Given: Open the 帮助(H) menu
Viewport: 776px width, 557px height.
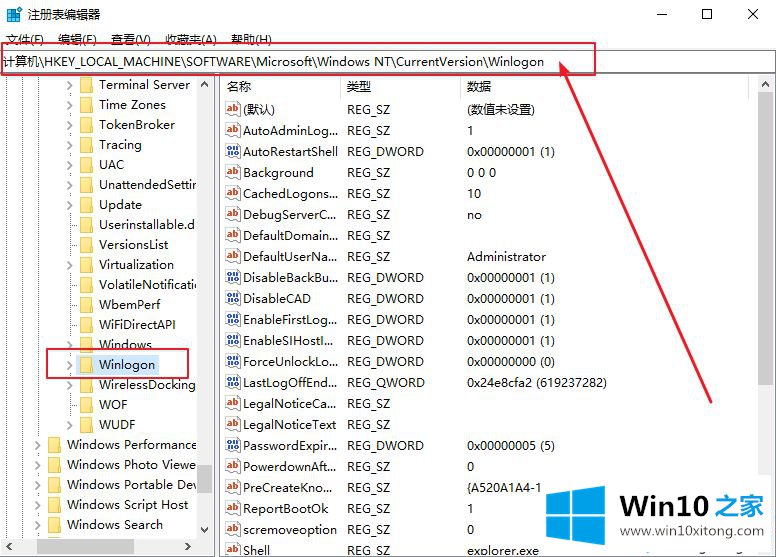Looking at the screenshot, I should [251, 39].
